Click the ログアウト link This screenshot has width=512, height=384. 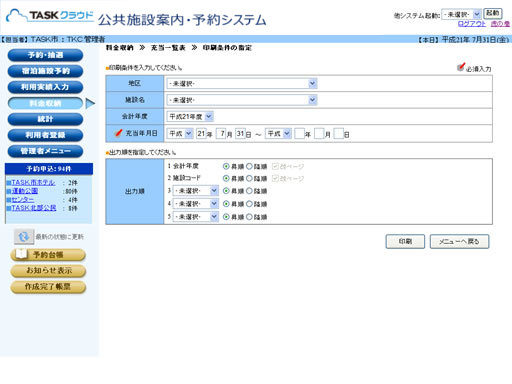tap(472, 24)
